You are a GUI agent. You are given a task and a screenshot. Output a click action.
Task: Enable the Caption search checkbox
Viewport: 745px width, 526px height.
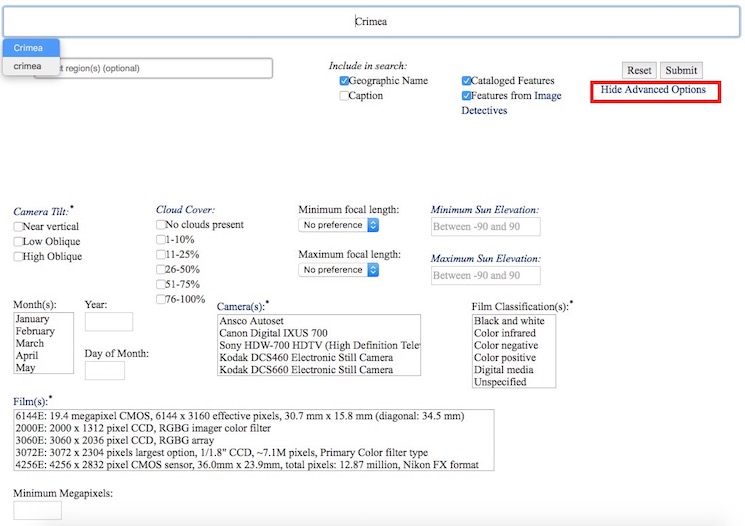point(344,97)
